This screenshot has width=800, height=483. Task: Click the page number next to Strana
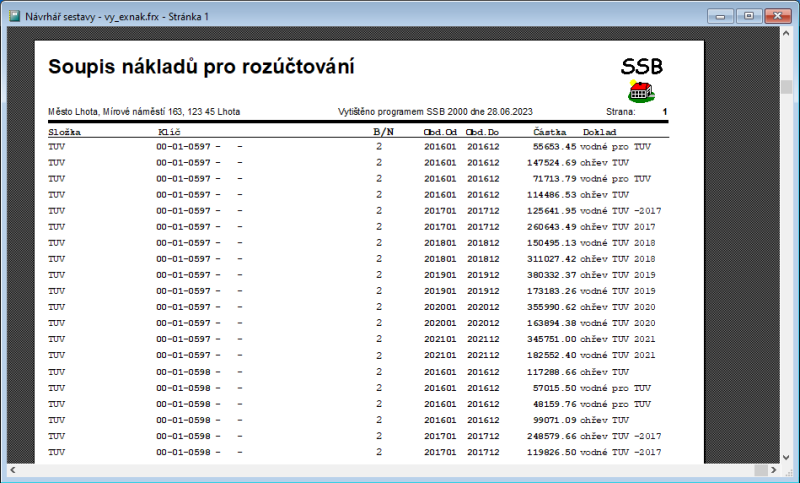point(665,112)
